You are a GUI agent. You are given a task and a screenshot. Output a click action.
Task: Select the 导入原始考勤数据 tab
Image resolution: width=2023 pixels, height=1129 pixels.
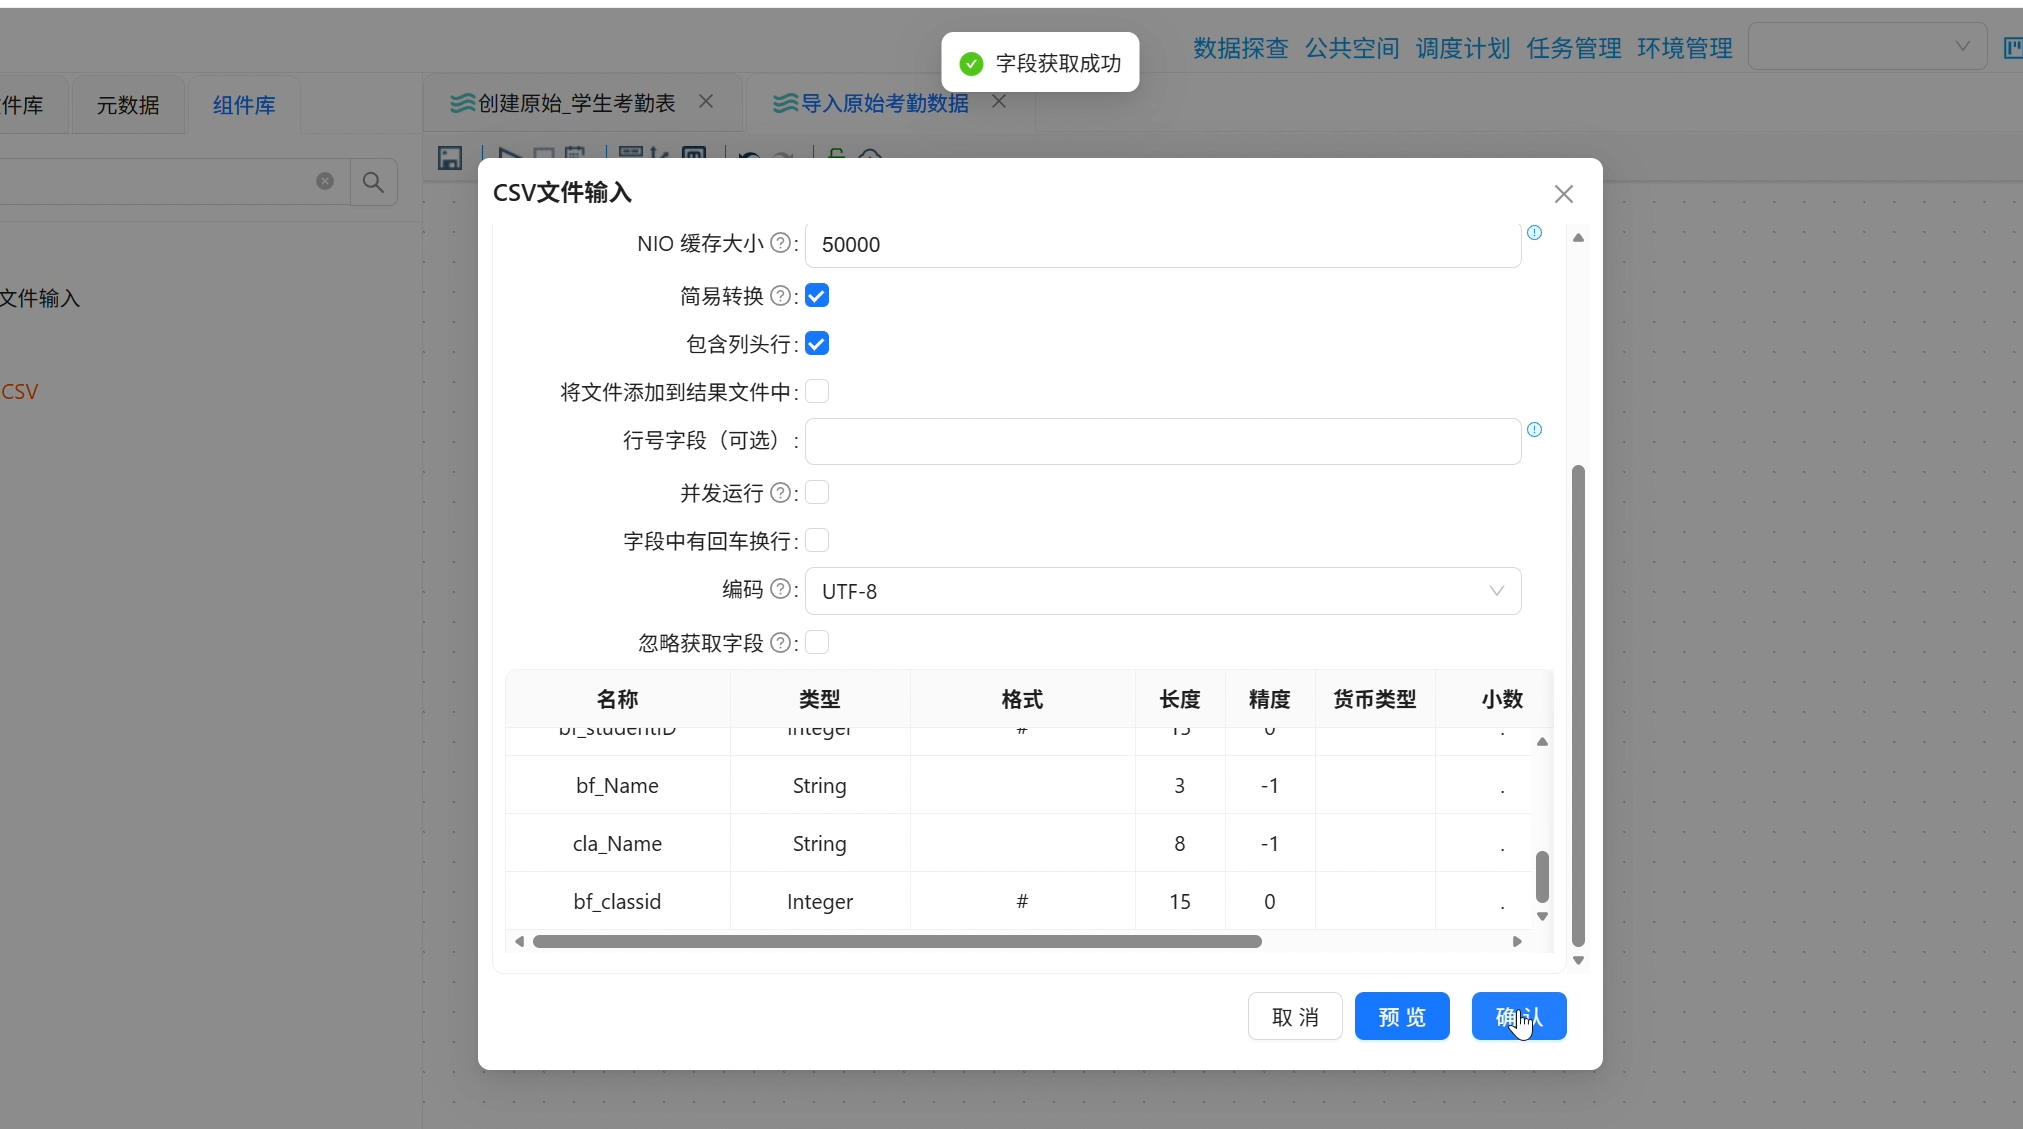(x=884, y=103)
